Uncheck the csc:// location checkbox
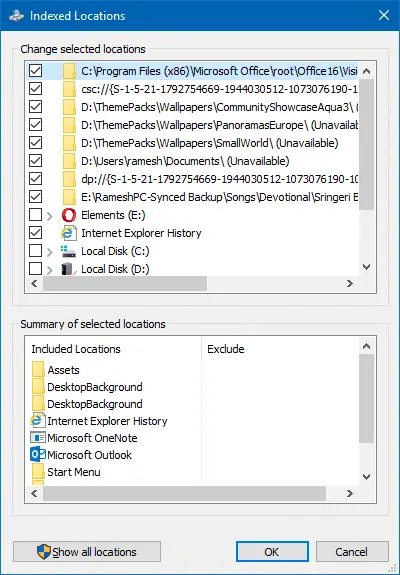 click(x=36, y=89)
